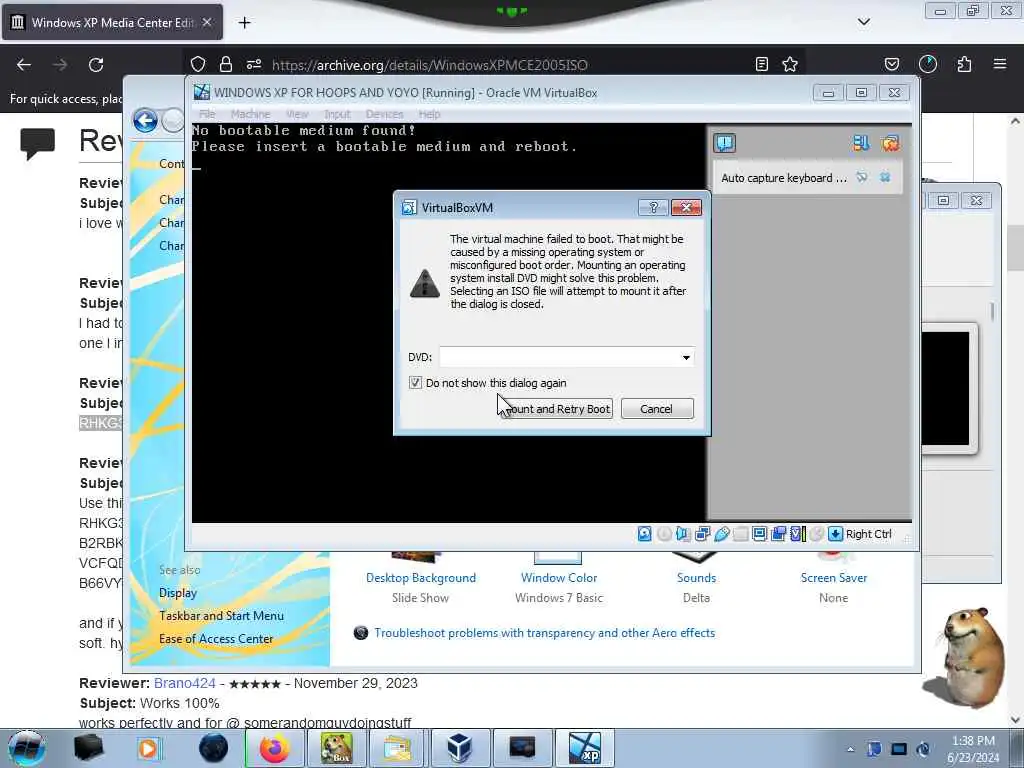Open the Machine menu in VirtualBox window
Viewport: 1024px width, 768px height.
pos(250,114)
